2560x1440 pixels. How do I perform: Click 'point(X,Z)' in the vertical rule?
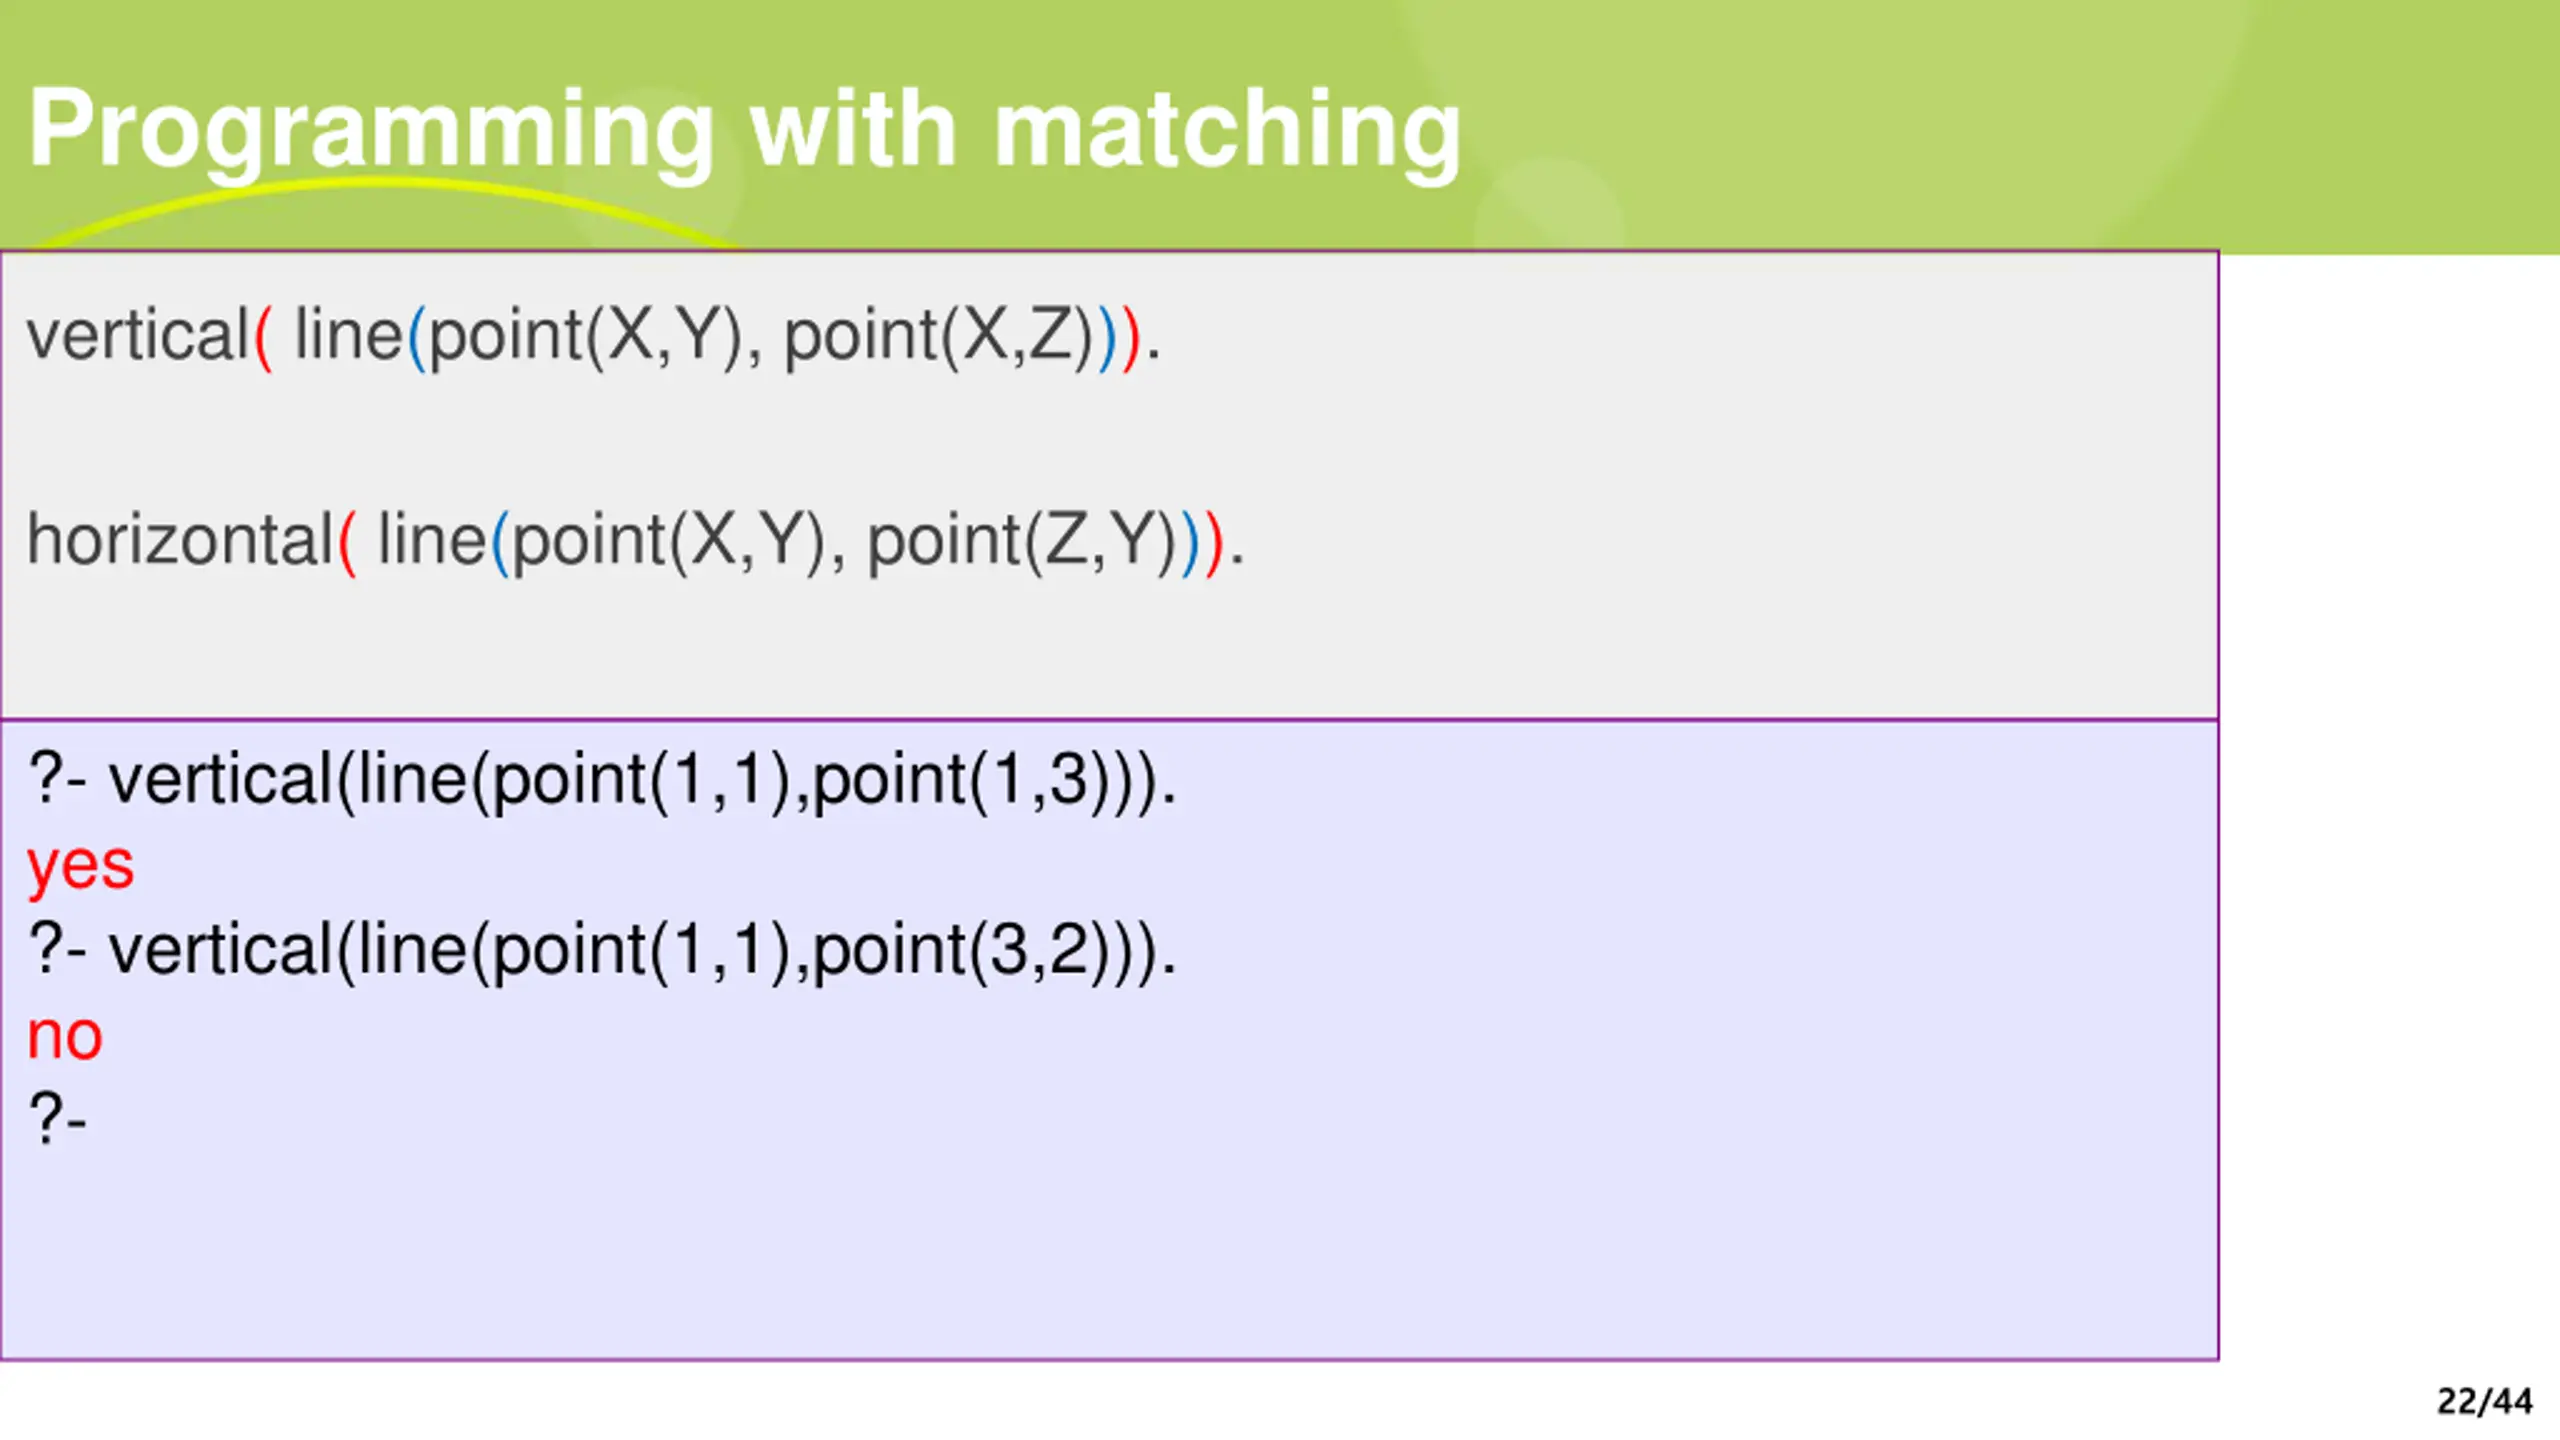tap(939, 338)
